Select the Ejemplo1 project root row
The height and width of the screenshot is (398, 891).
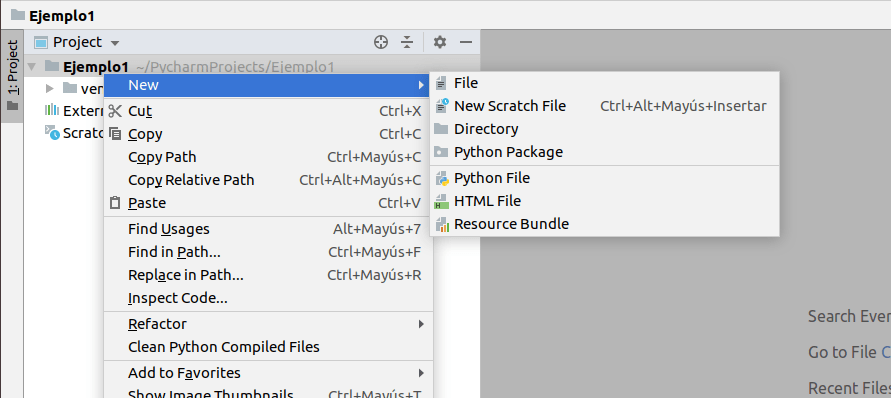tap(252, 67)
